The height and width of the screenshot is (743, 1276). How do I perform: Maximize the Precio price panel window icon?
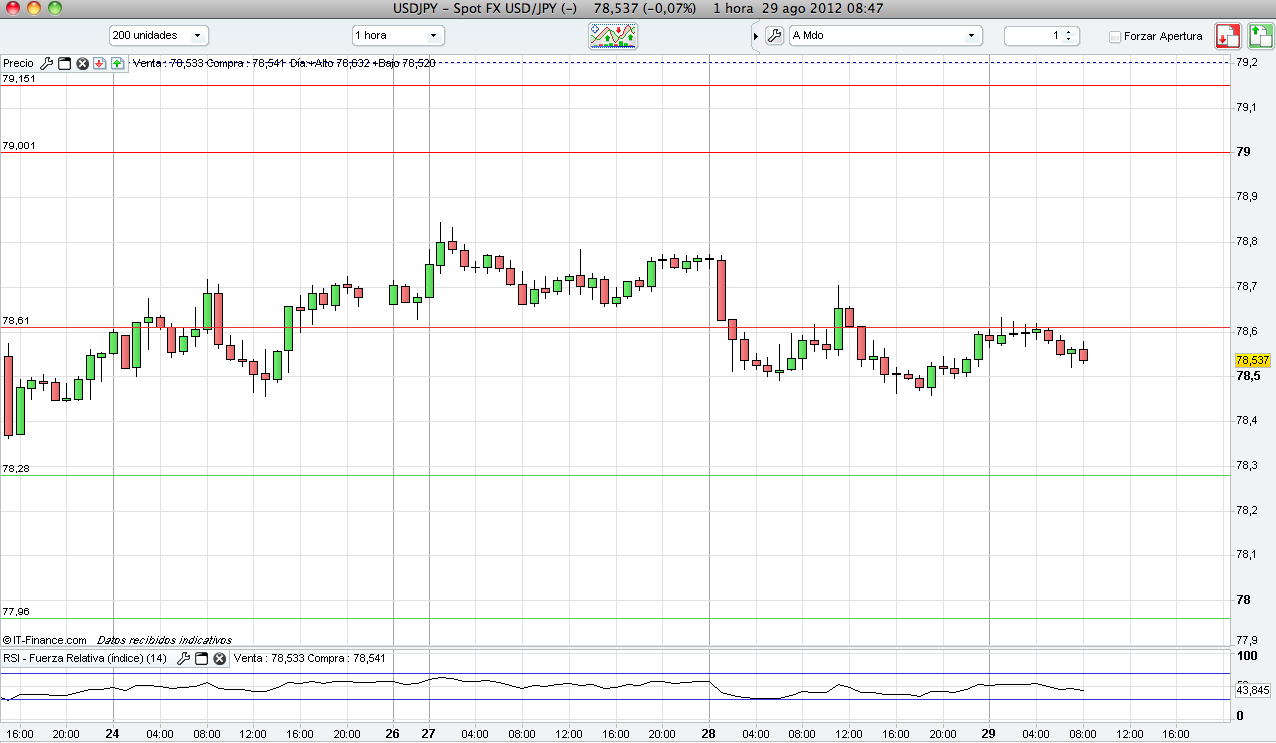point(65,63)
